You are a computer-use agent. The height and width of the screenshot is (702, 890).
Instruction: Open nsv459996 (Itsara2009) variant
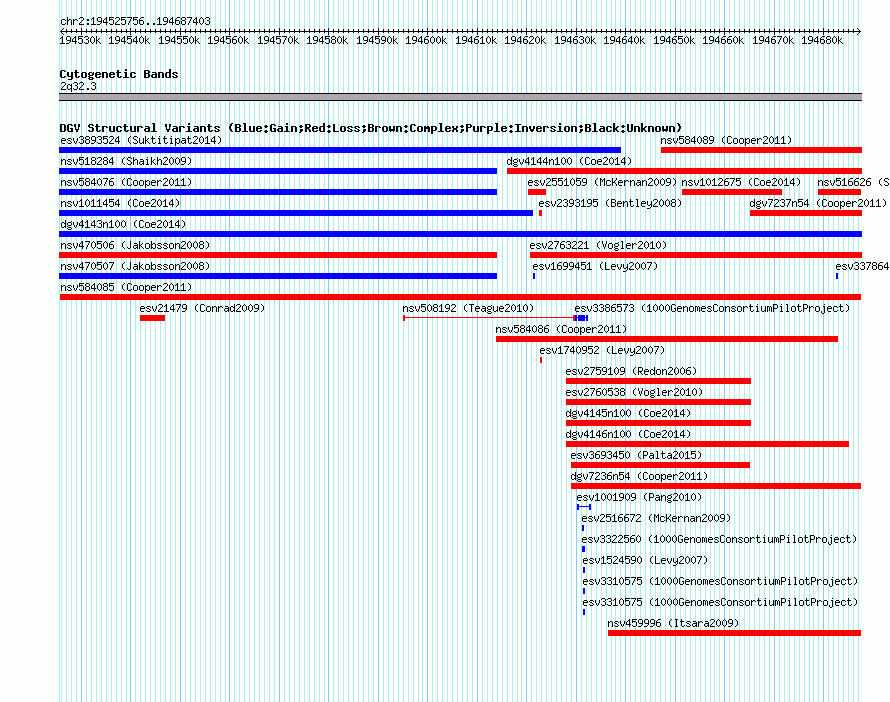coord(673,623)
